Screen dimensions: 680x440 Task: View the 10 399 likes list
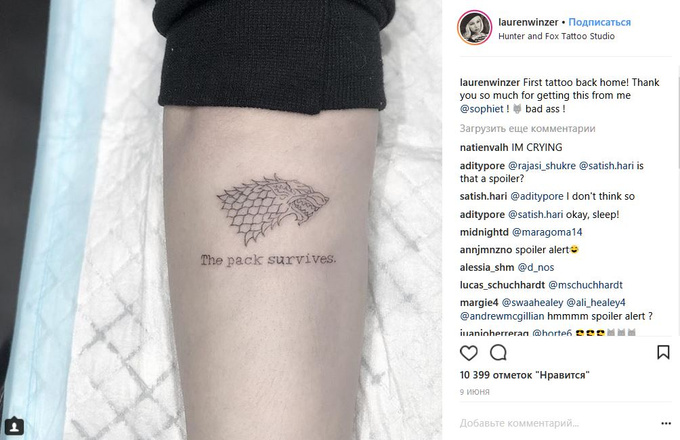click(525, 375)
